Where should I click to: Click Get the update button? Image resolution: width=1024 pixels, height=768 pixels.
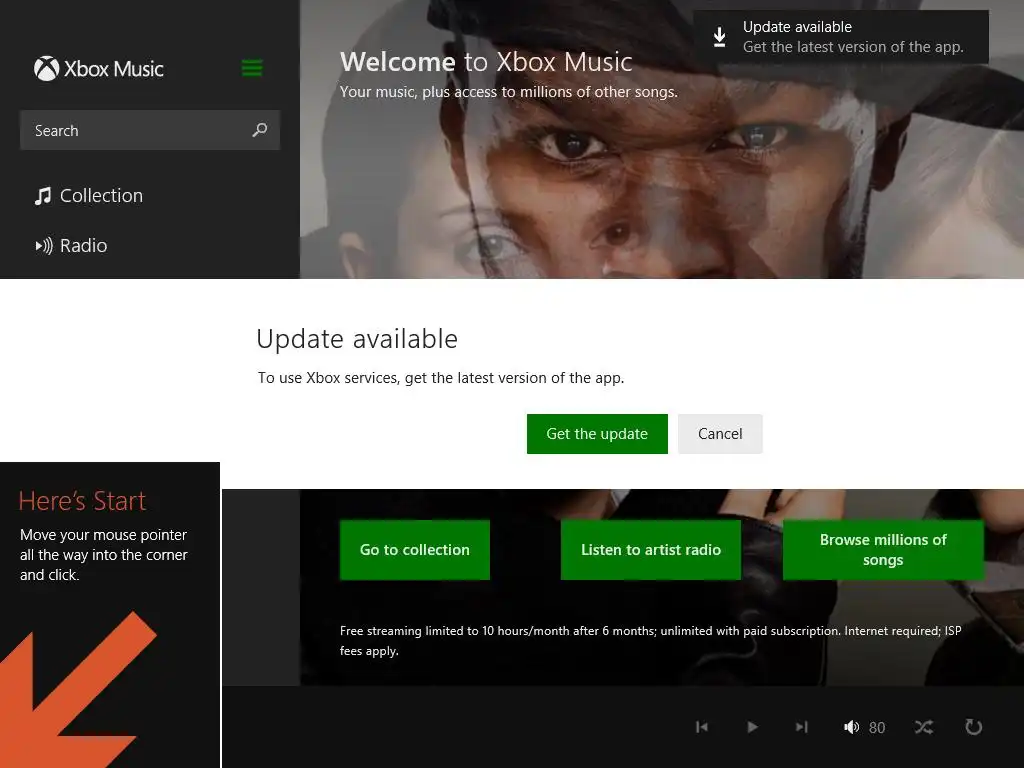click(x=597, y=434)
